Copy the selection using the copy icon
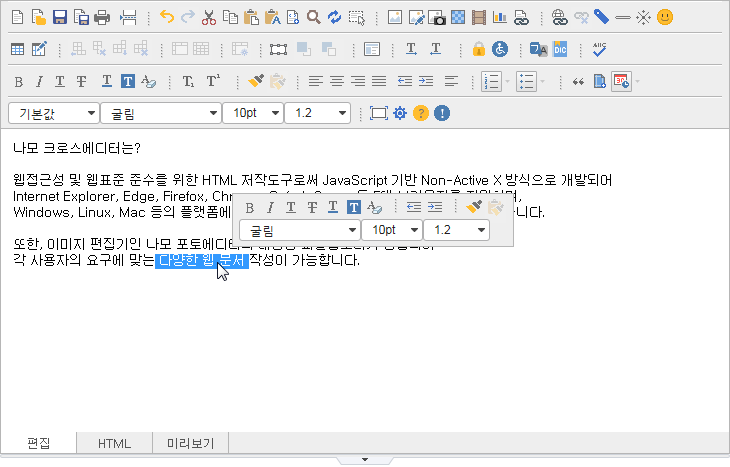 [230, 18]
